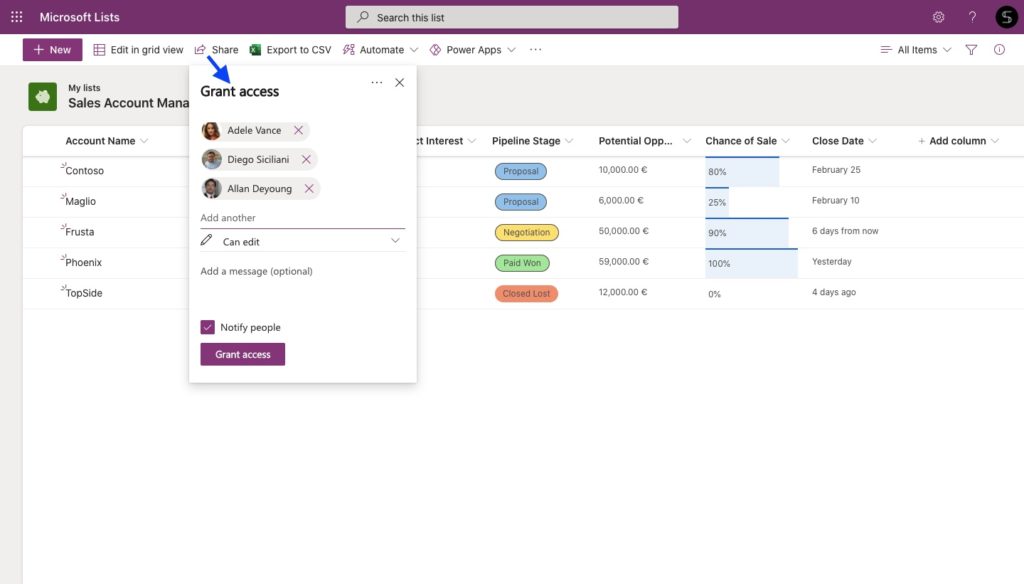Screen dimensions: 1024x584
Task: Open the settings gear icon
Action: point(938,17)
